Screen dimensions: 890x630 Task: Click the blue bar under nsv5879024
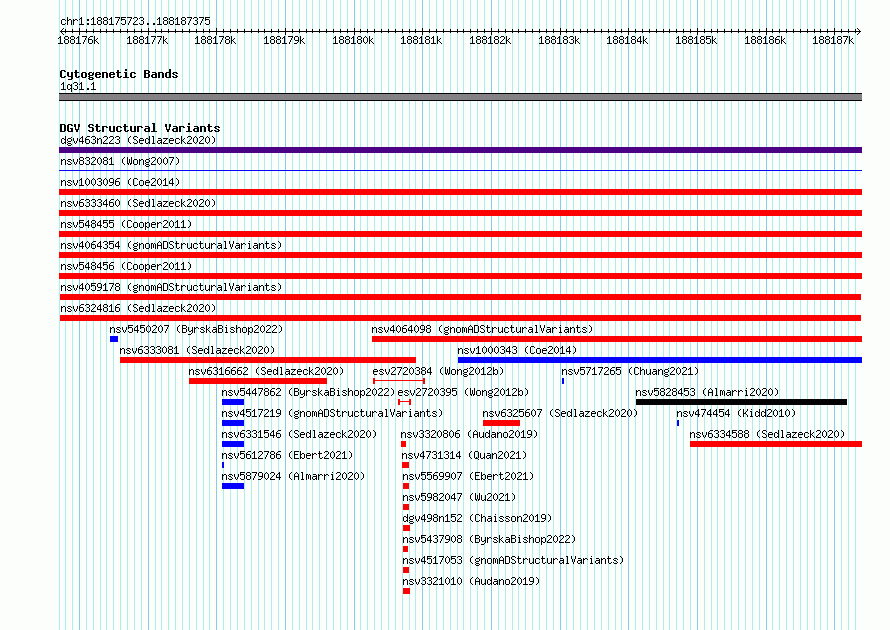tap(233, 486)
